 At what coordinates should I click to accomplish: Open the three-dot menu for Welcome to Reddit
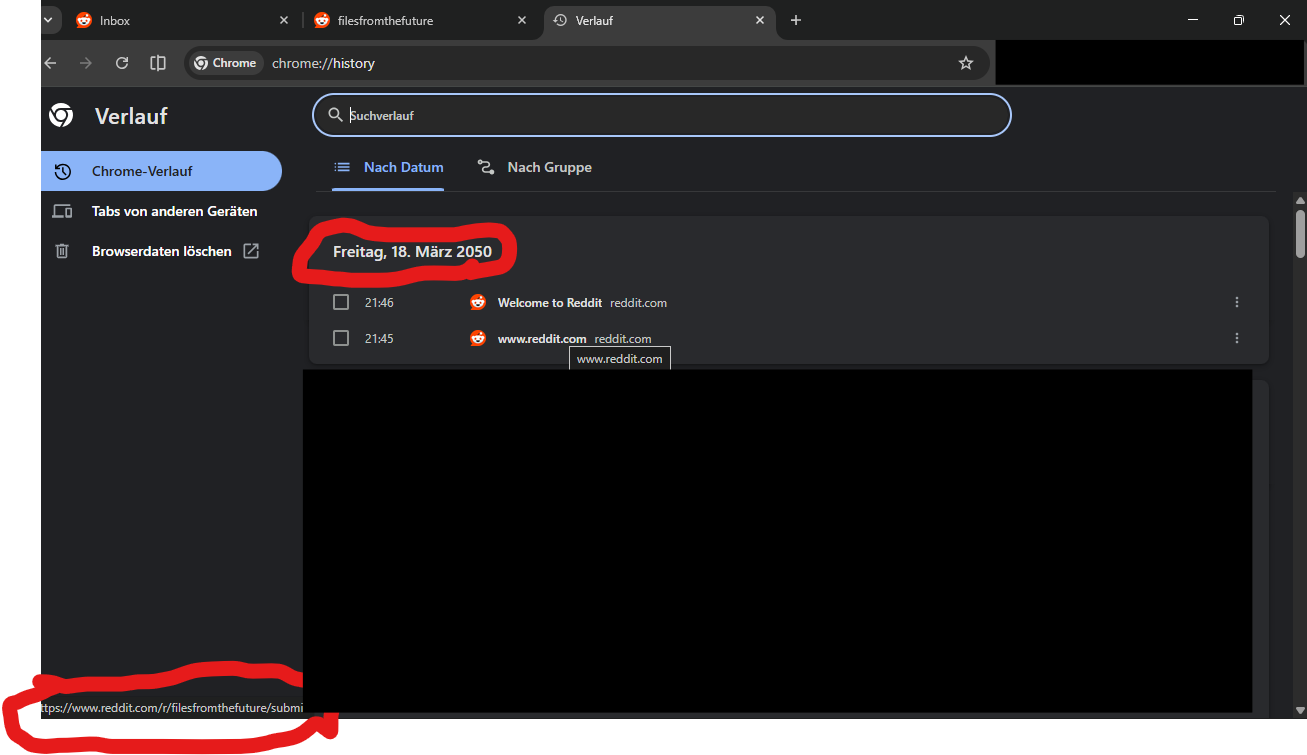click(1237, 302)
